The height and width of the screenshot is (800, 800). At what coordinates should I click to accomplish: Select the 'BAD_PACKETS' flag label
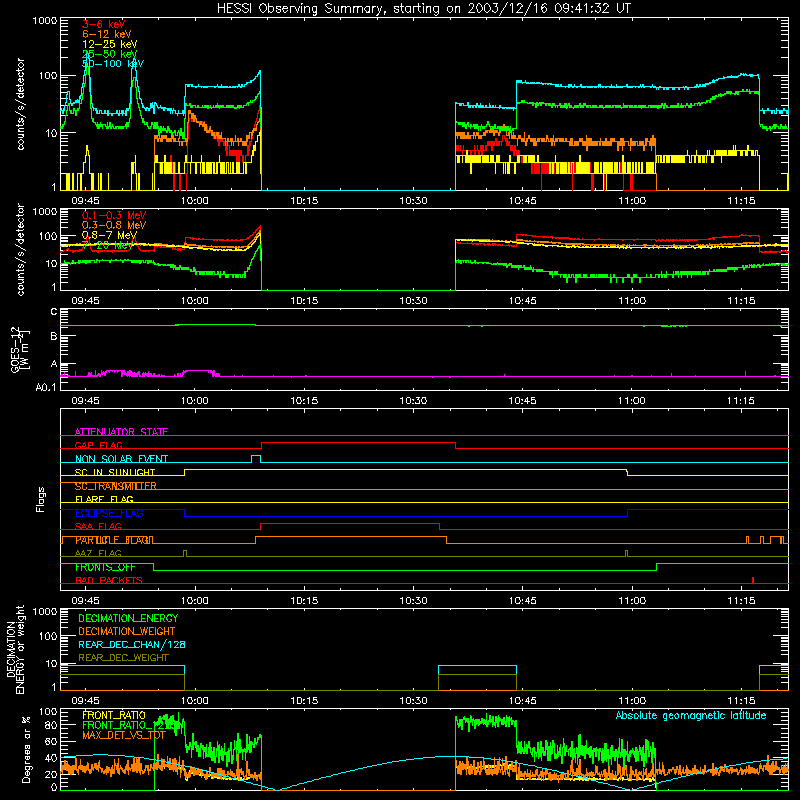tap(109, 580)
